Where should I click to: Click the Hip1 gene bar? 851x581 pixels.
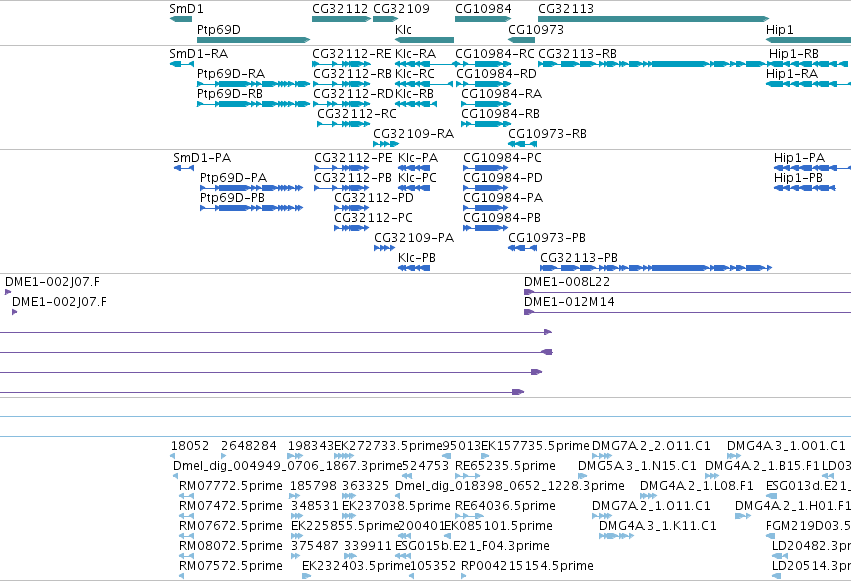click(x=808, y=40)
